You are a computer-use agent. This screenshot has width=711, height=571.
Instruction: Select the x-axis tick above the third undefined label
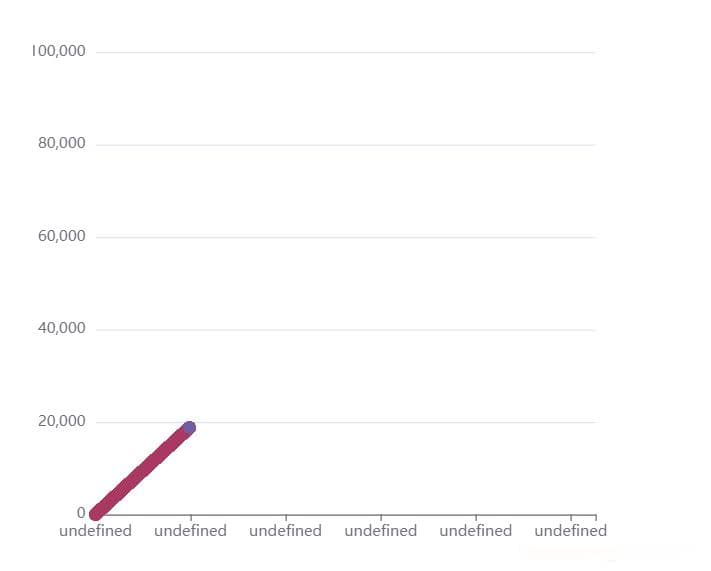(286, 517)
